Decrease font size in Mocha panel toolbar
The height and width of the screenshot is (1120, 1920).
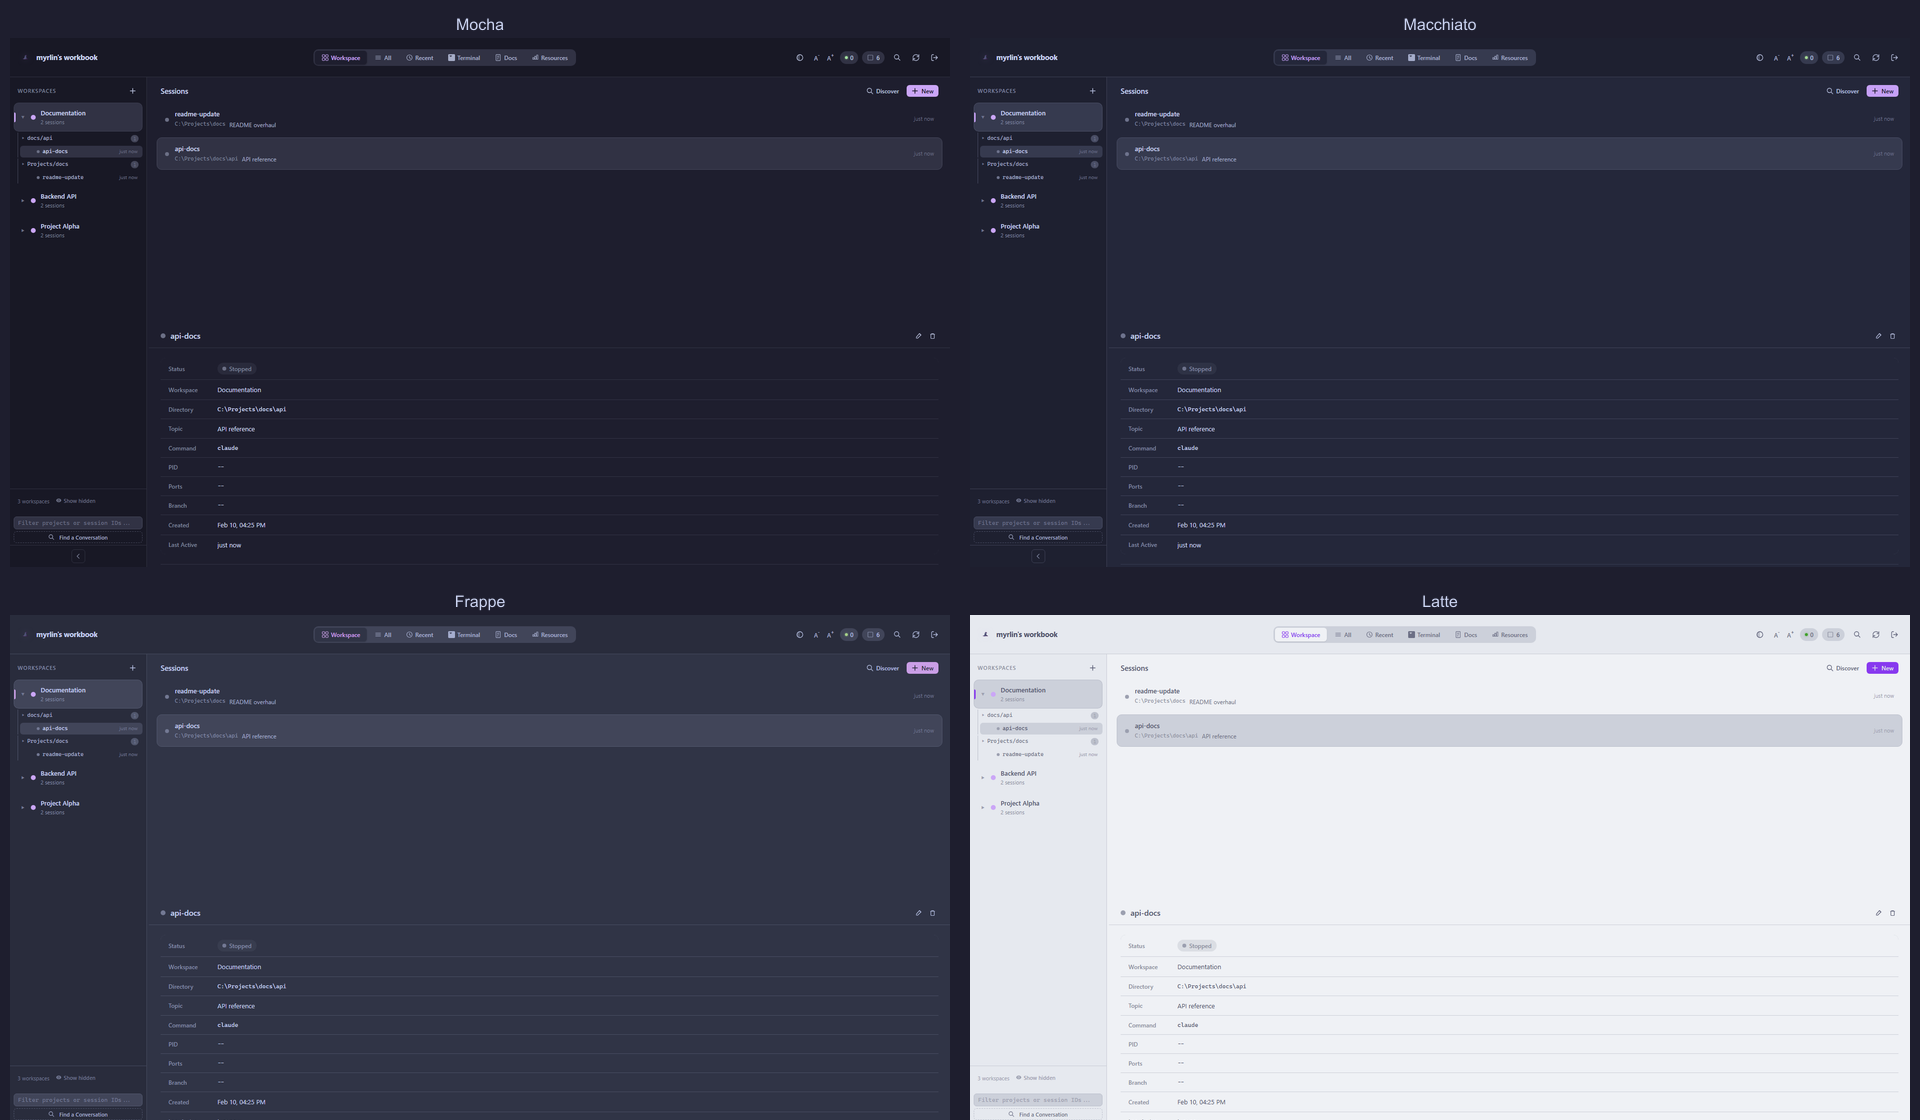(x=815, y=58)
